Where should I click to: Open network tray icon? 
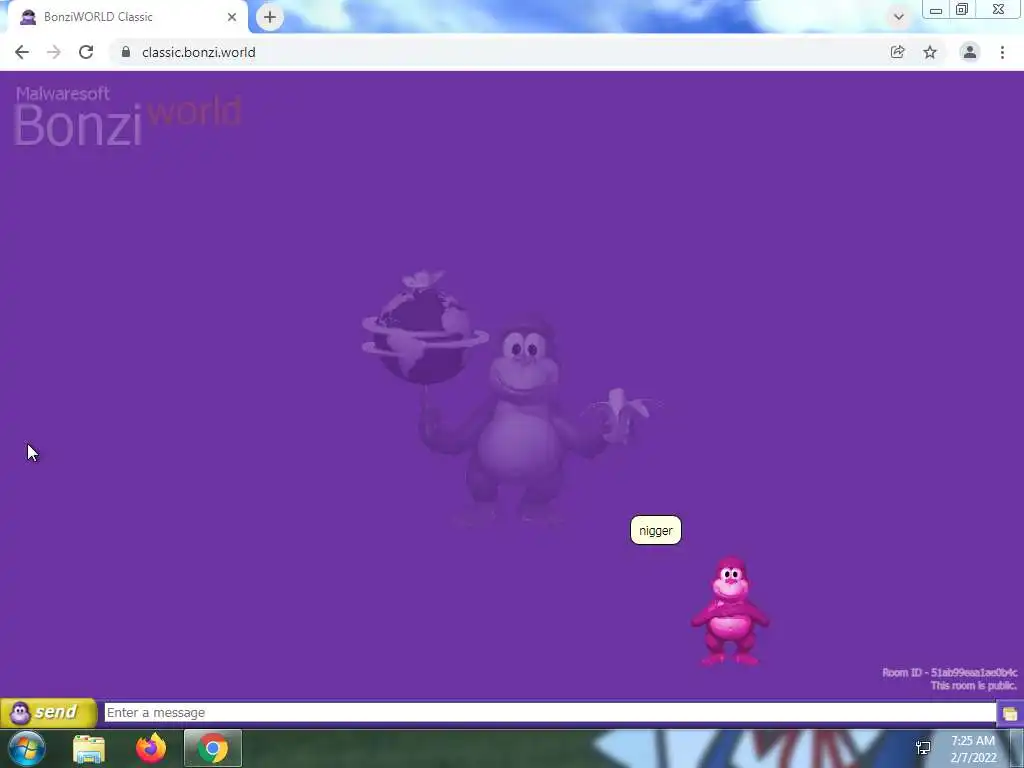[923, 748]
